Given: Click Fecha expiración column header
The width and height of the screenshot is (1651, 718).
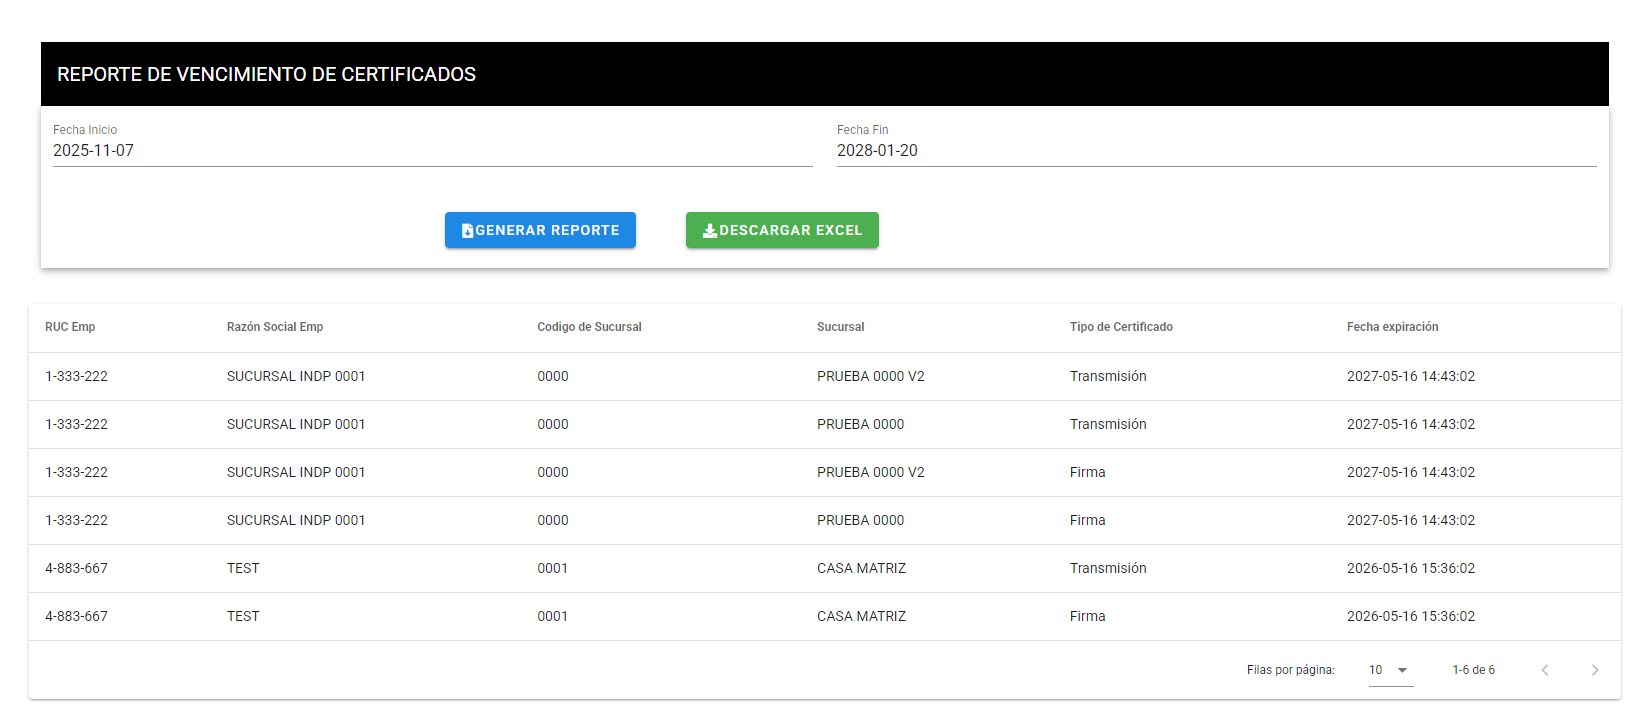Looking at the screenshot, I should coord(1392,327).
